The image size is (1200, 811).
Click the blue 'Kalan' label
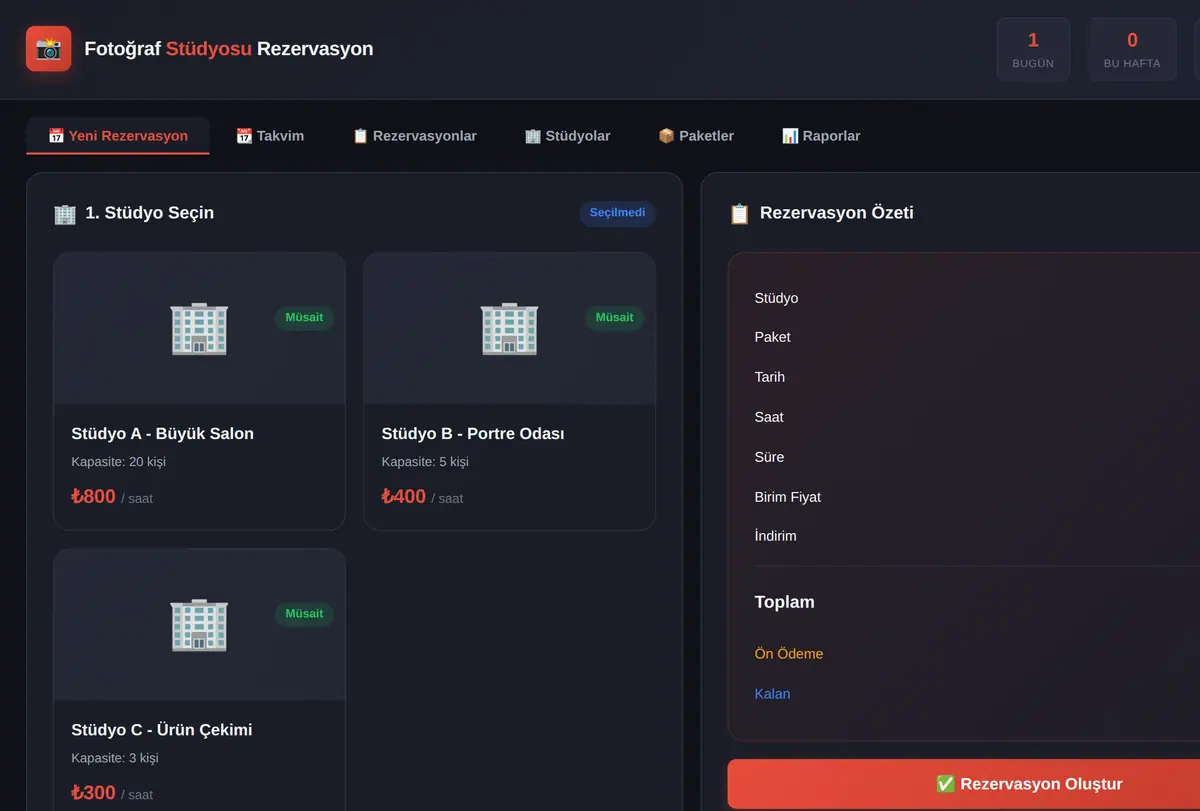click(773, 694)
